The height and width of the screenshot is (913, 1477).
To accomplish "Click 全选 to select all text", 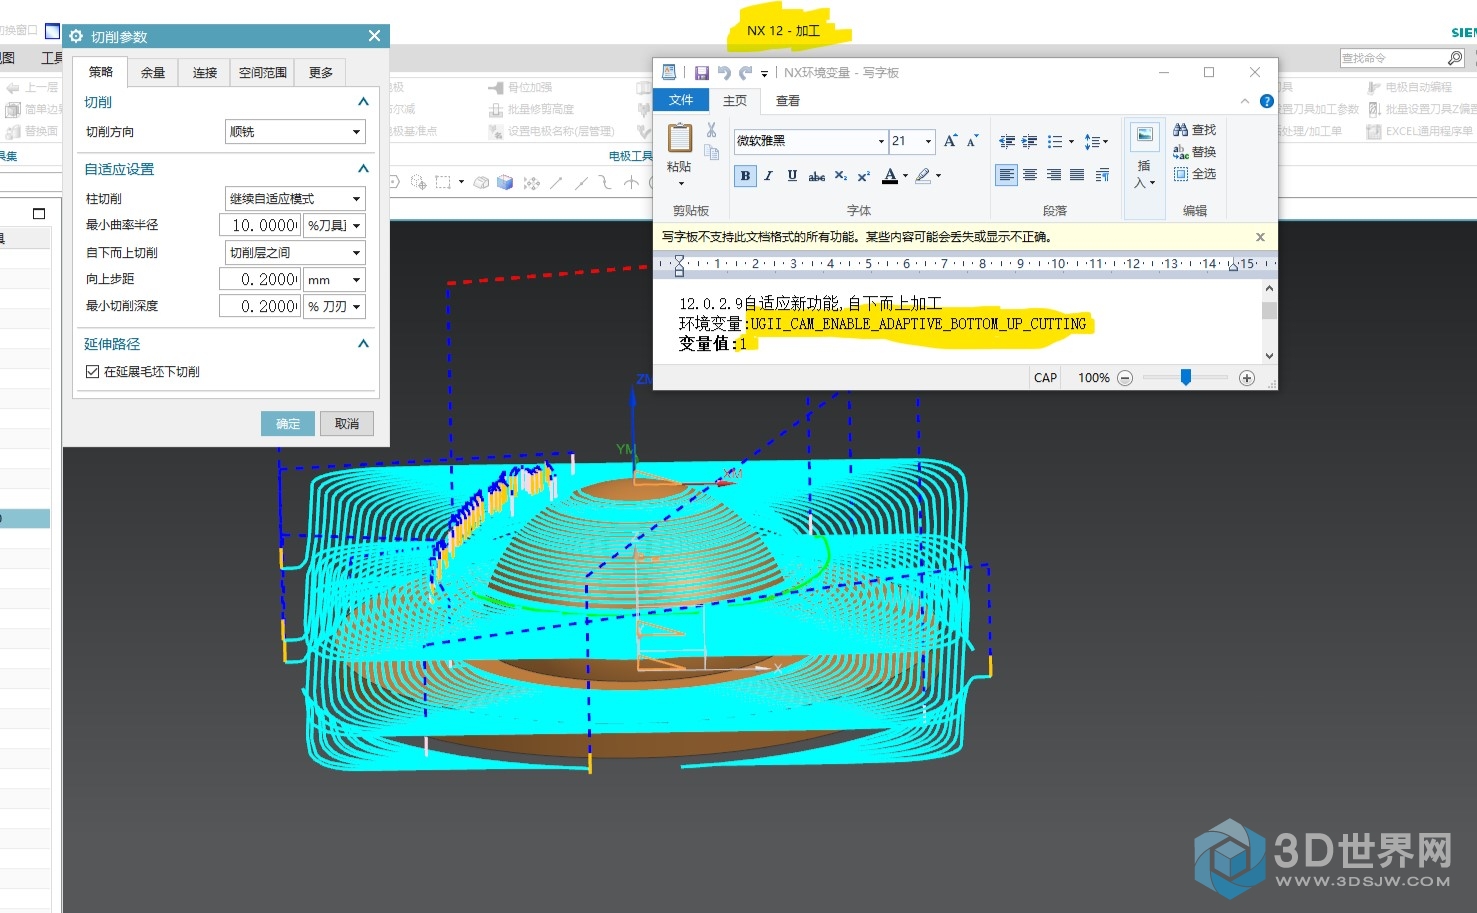I will click(x=1195, y=174).
